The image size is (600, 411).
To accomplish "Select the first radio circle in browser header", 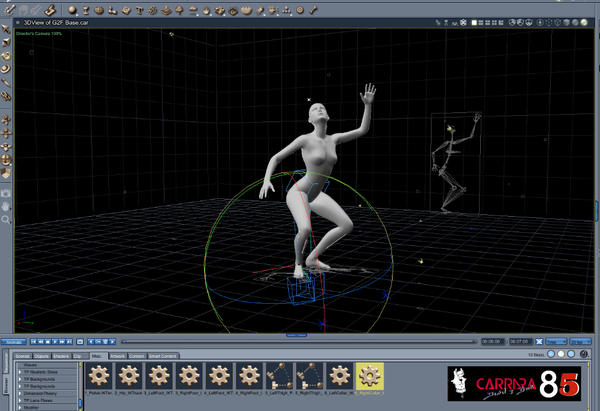I will coord(551,354).
